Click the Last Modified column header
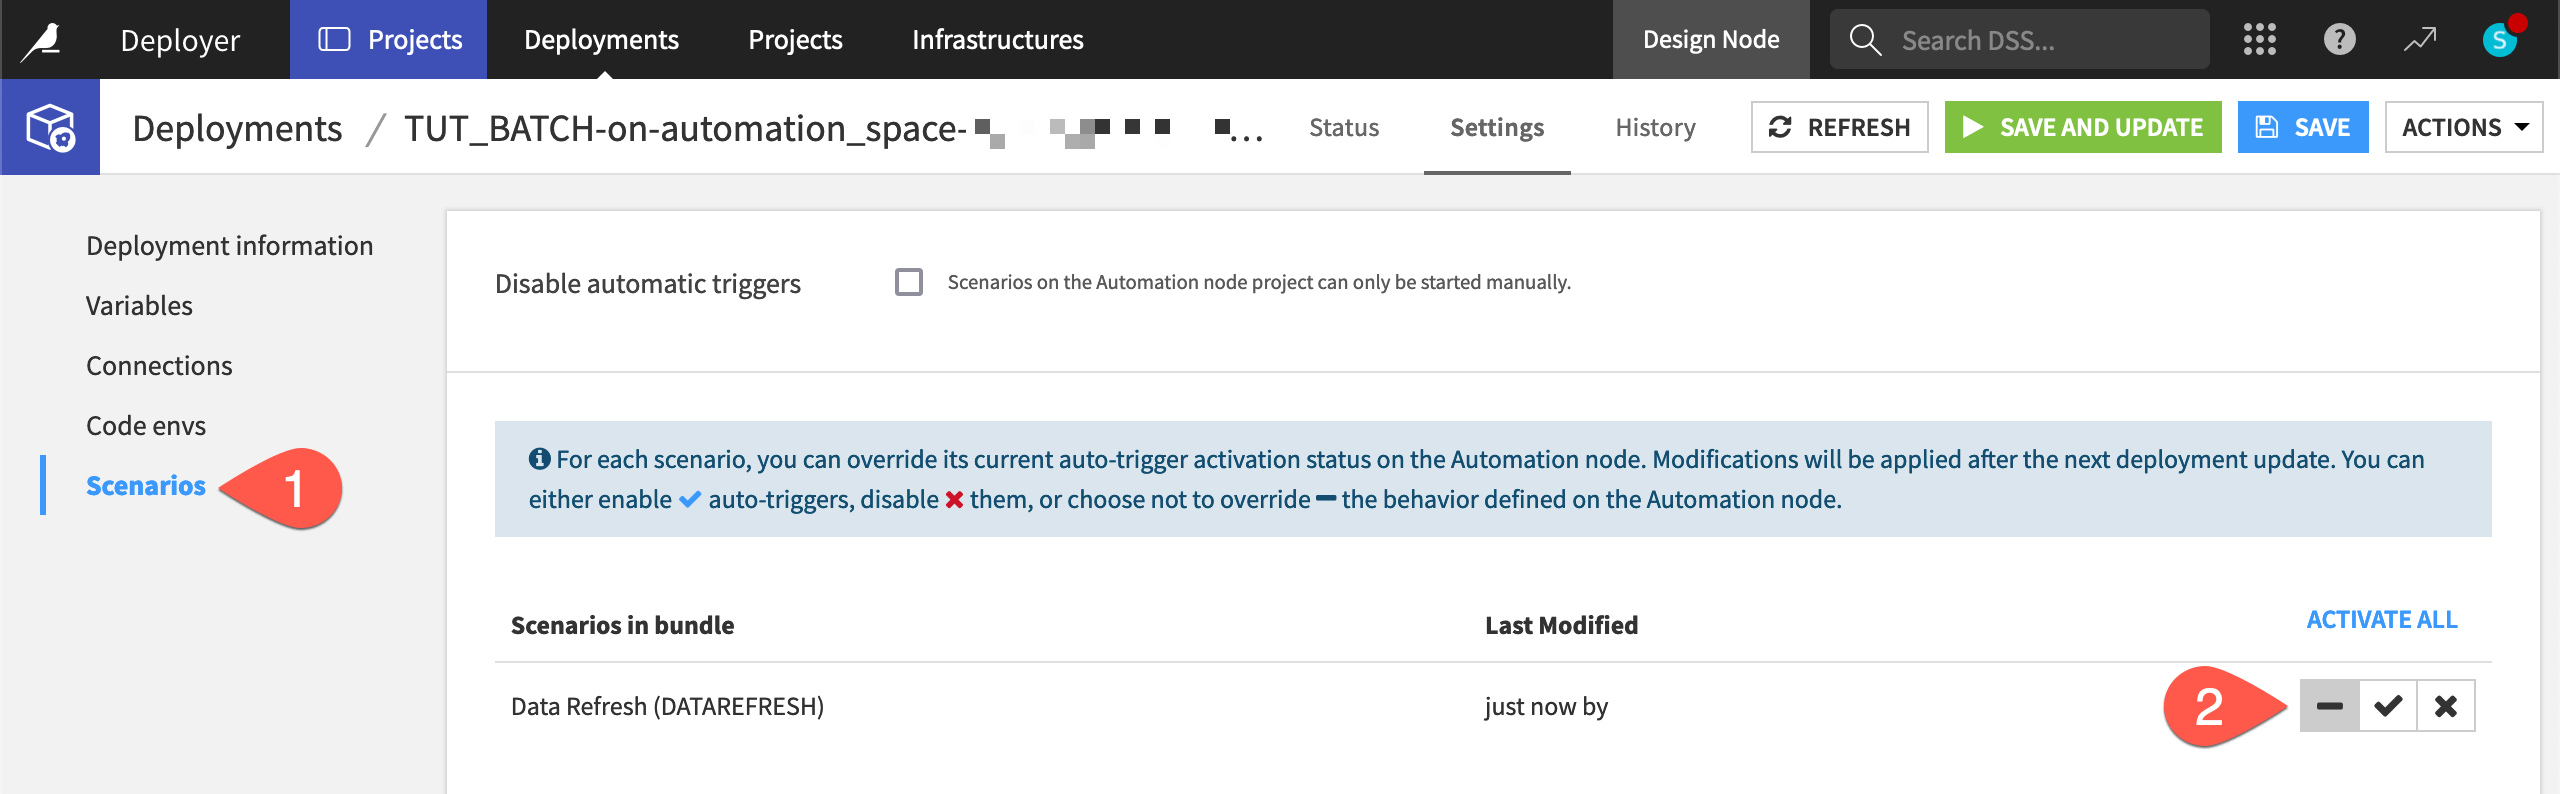 pyautogui.click(x=1561, y=625)
